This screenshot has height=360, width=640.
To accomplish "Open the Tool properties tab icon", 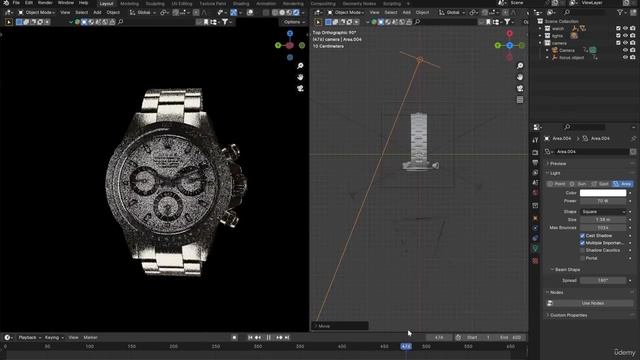I will pos(535,140).
